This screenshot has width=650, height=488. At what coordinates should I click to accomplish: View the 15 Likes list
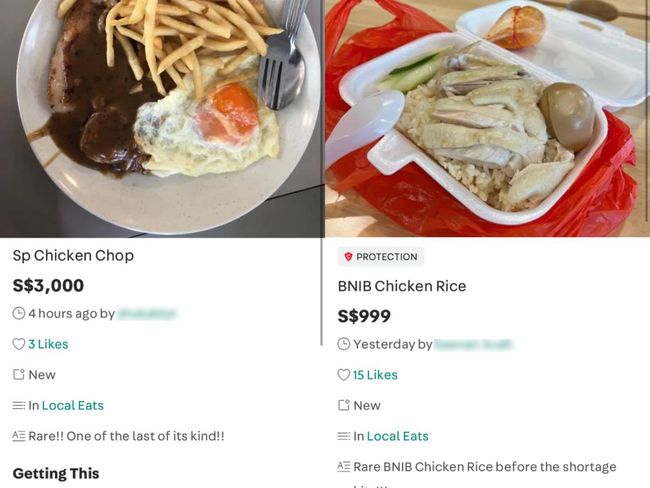tap(375, 375)
